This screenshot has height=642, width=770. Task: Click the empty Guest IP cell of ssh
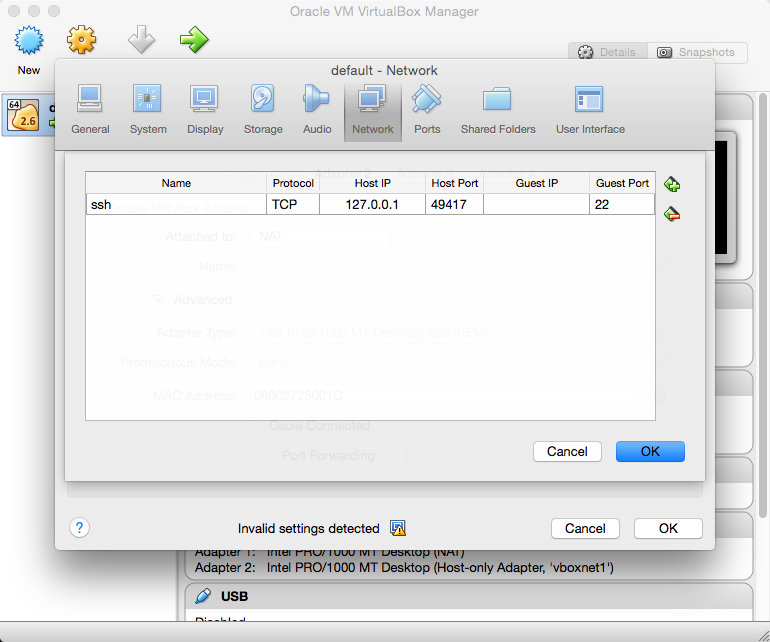(536, 204)
